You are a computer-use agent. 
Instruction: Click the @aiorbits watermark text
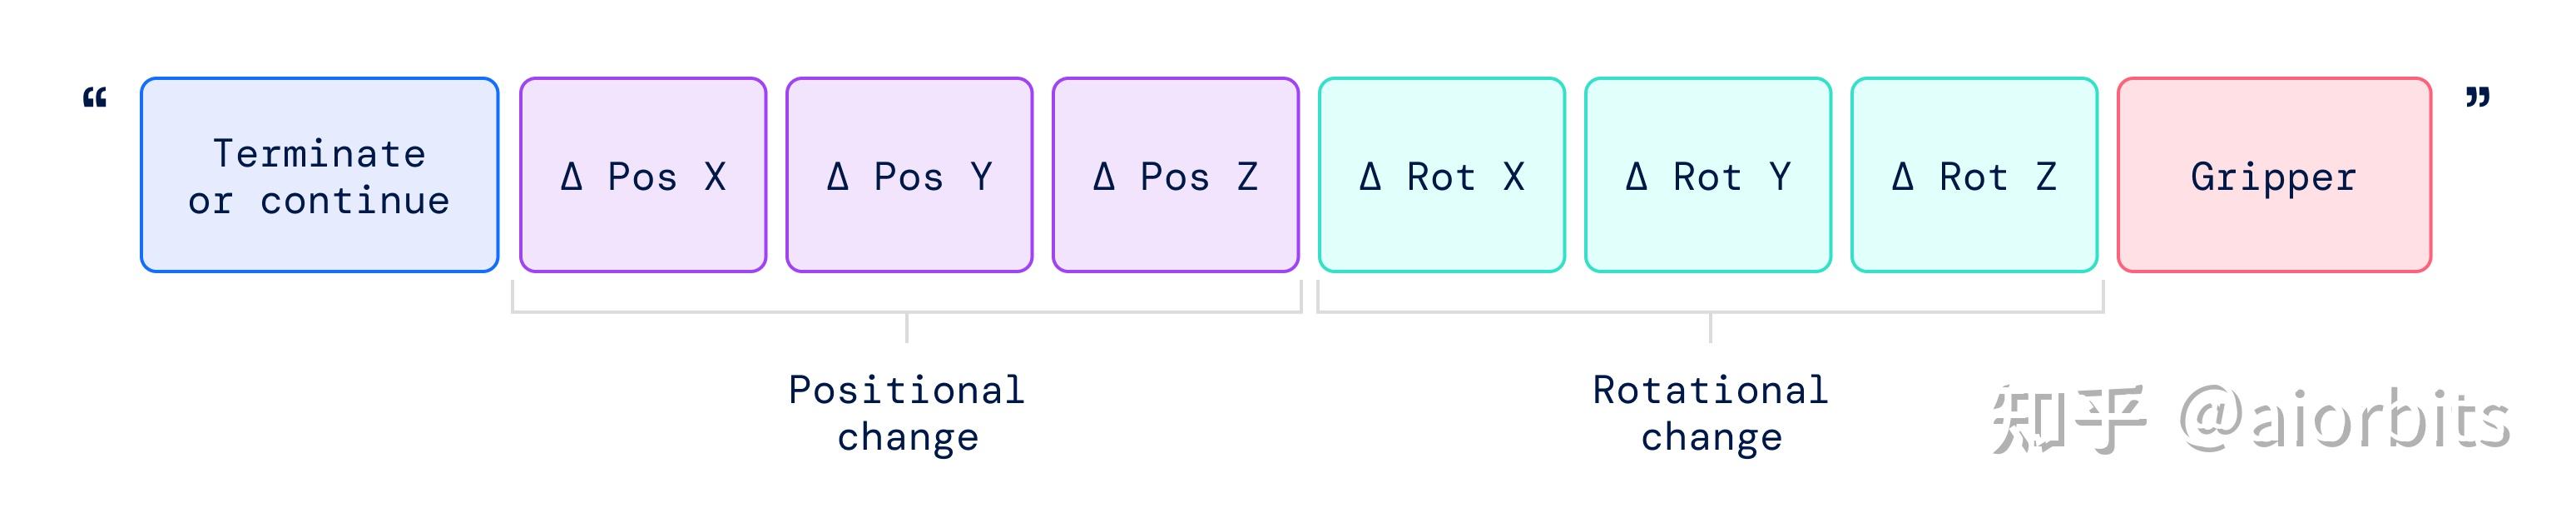point(2346,420)
